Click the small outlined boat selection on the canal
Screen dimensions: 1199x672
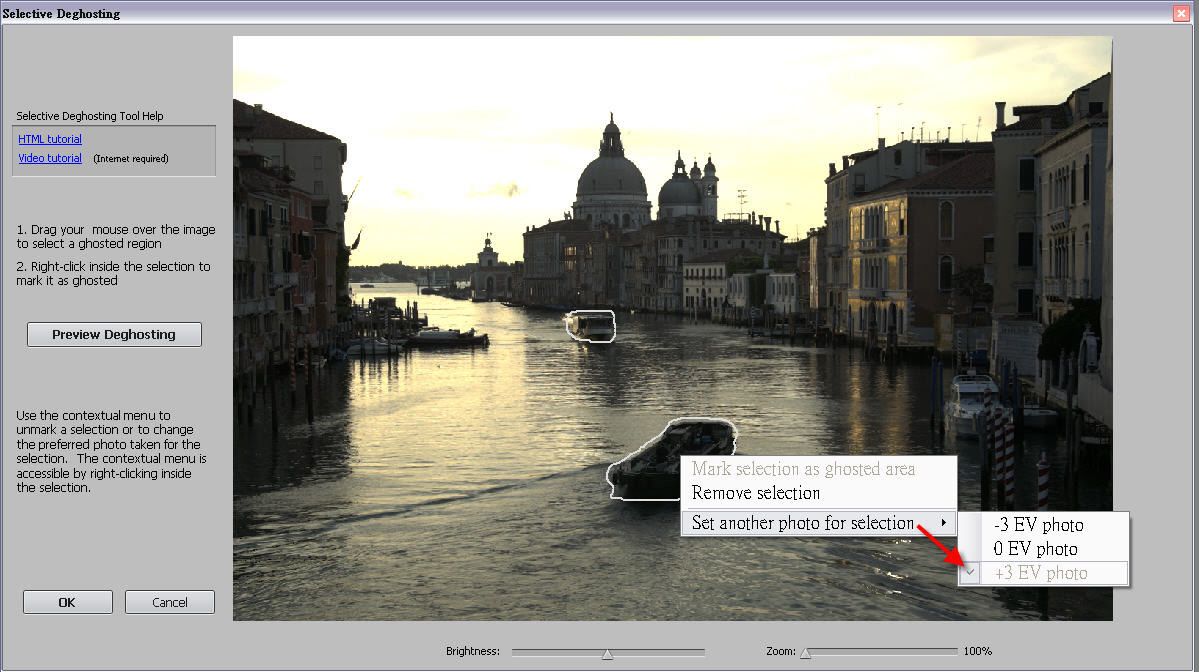[590, 326]
